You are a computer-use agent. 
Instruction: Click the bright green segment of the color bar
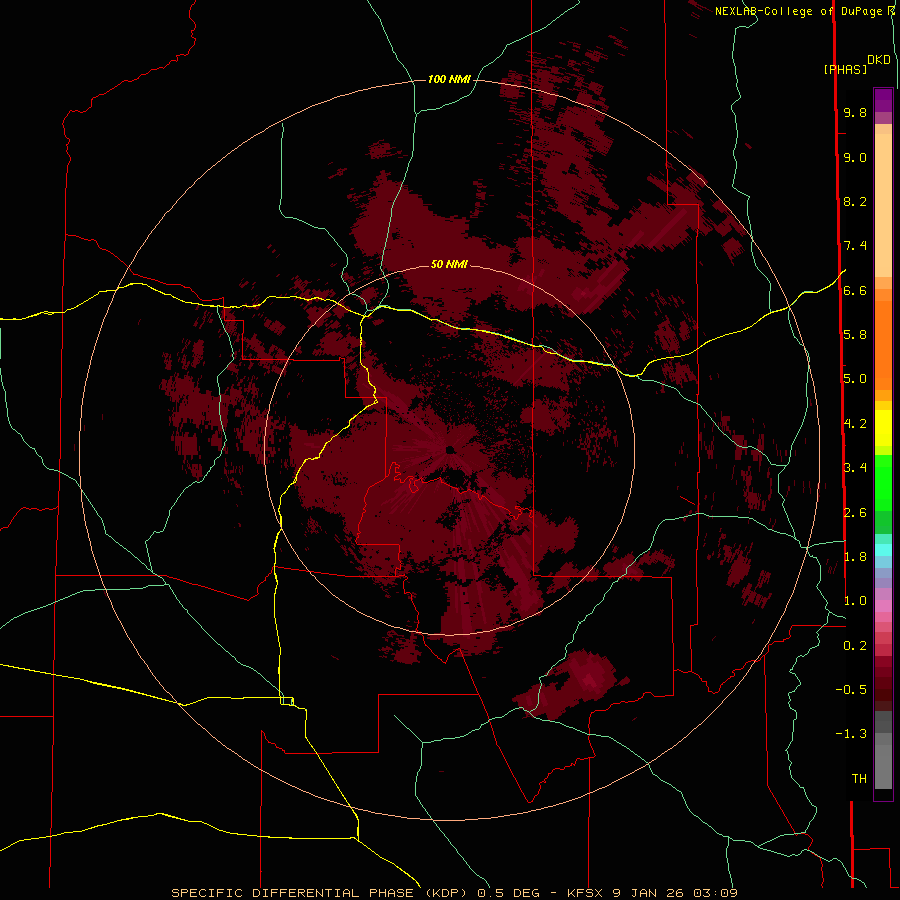(883, 482)
